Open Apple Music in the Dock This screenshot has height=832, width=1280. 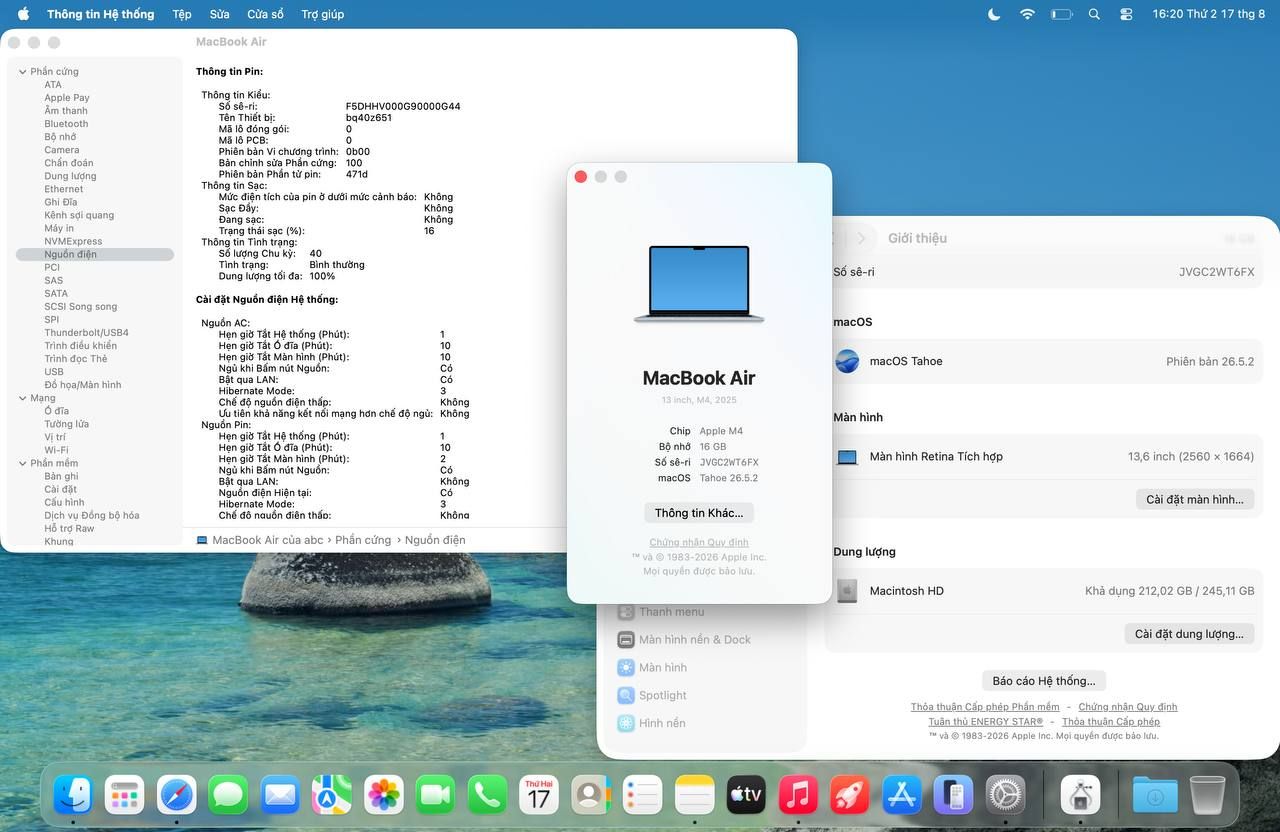click(x=798, y=796)
